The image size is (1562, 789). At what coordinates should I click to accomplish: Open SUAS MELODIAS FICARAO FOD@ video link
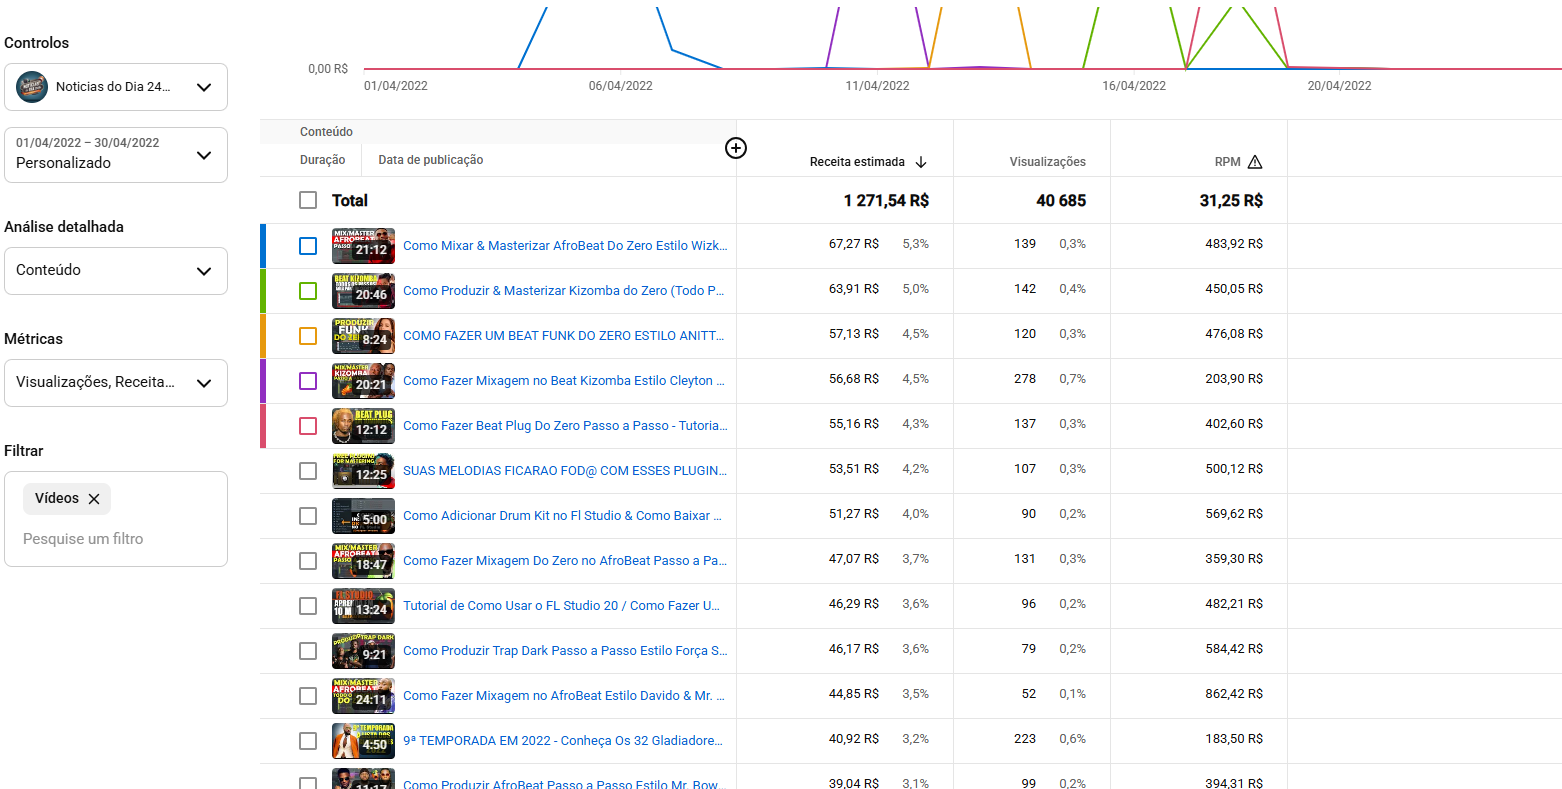pyautogui.click(x=565, y=471)
